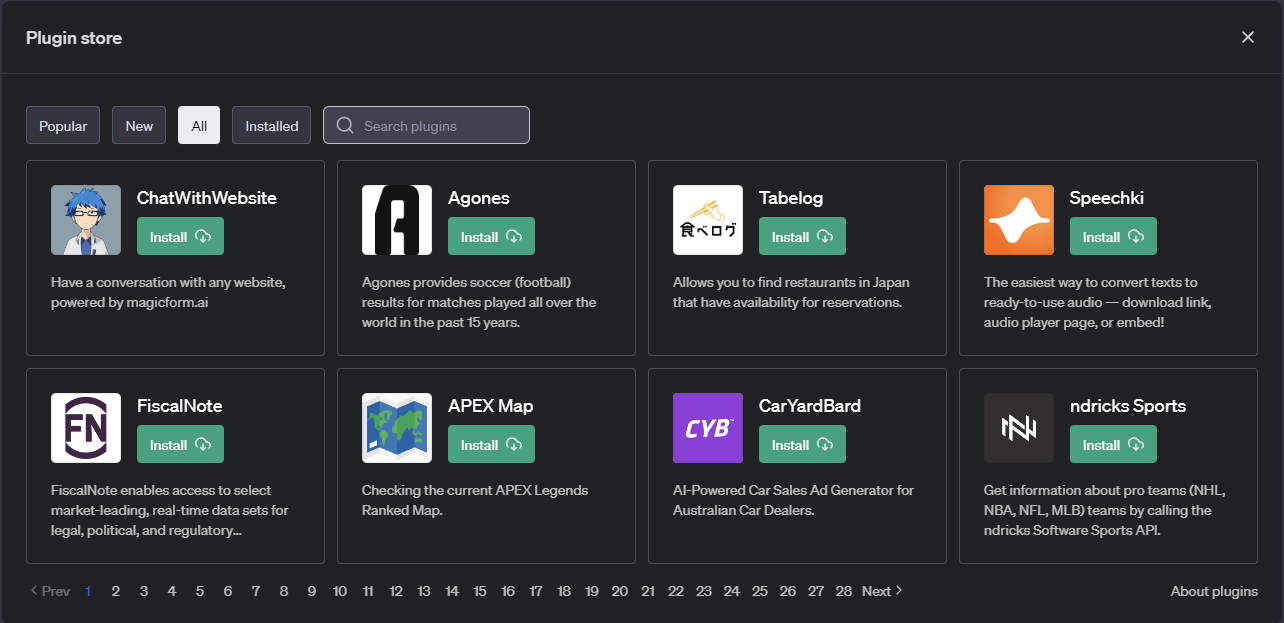Viewport: 1284px width, 623px height.
Task: Open page 21
Action: tap(648, 591)
